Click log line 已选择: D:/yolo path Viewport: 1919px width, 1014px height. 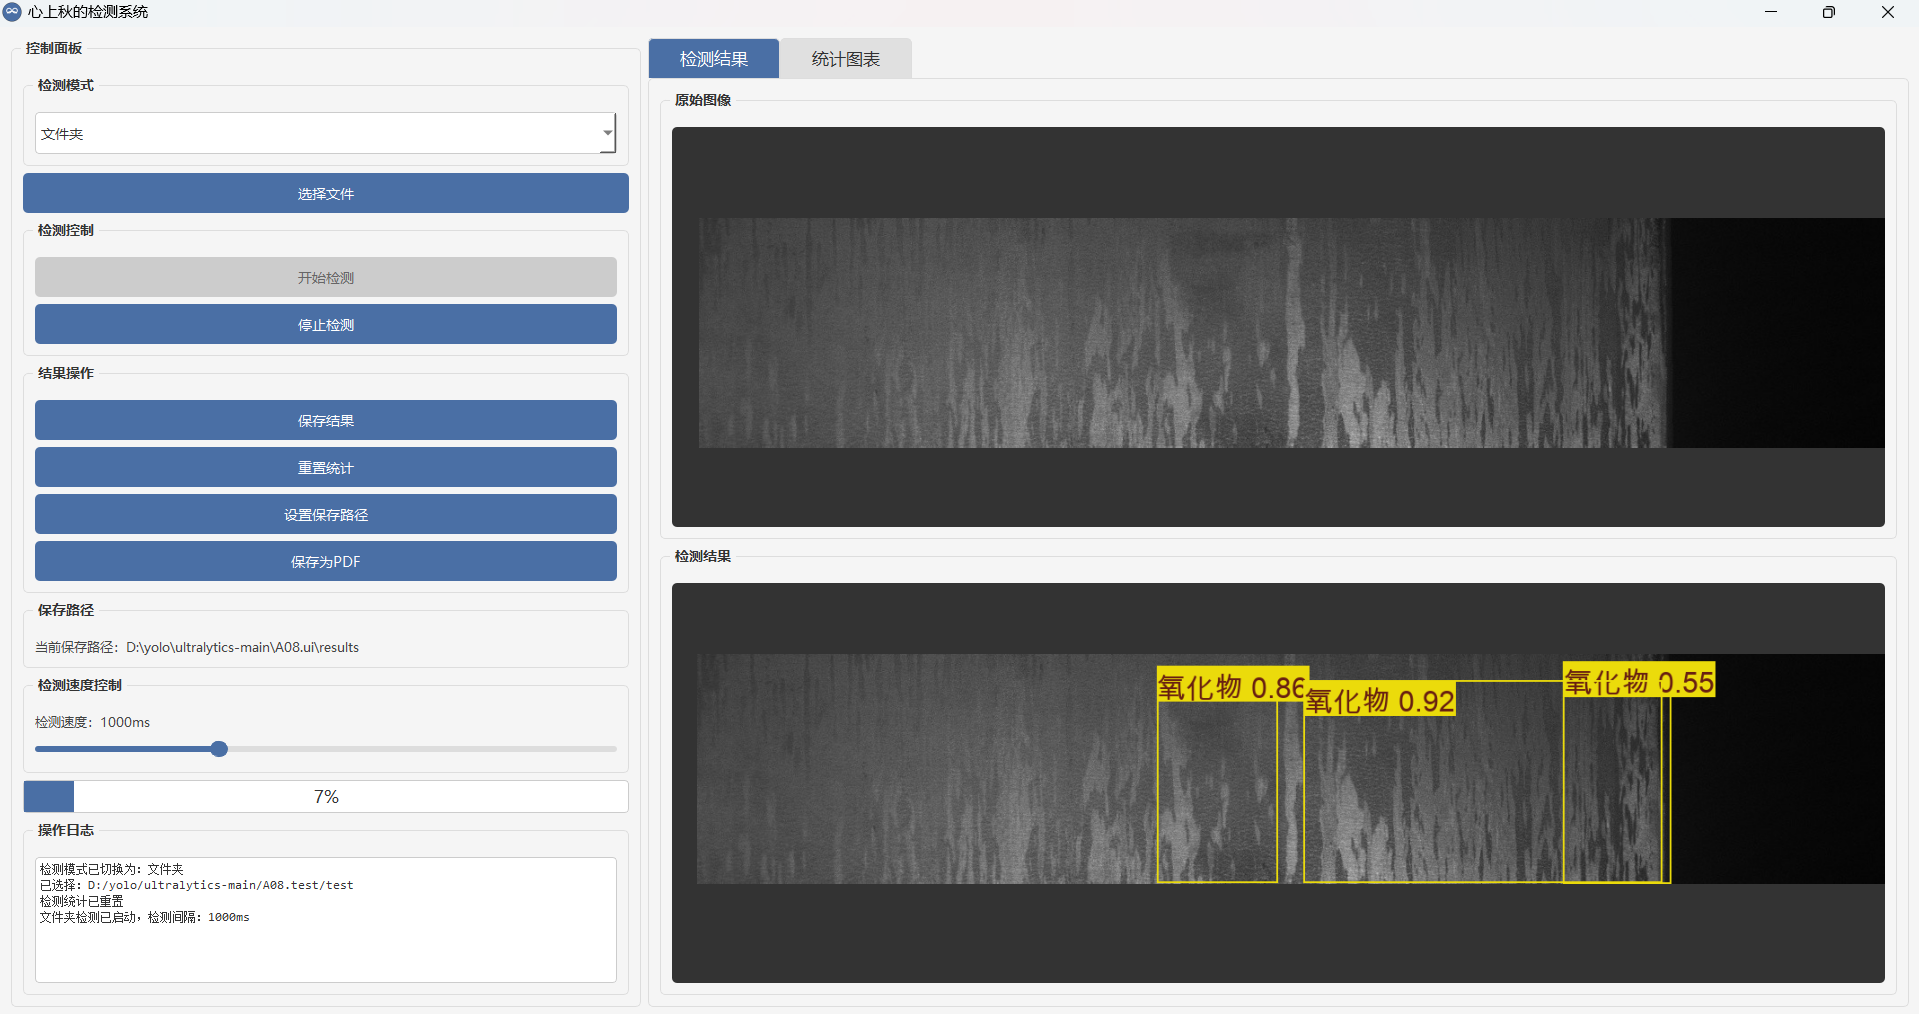tap(197, 885)
